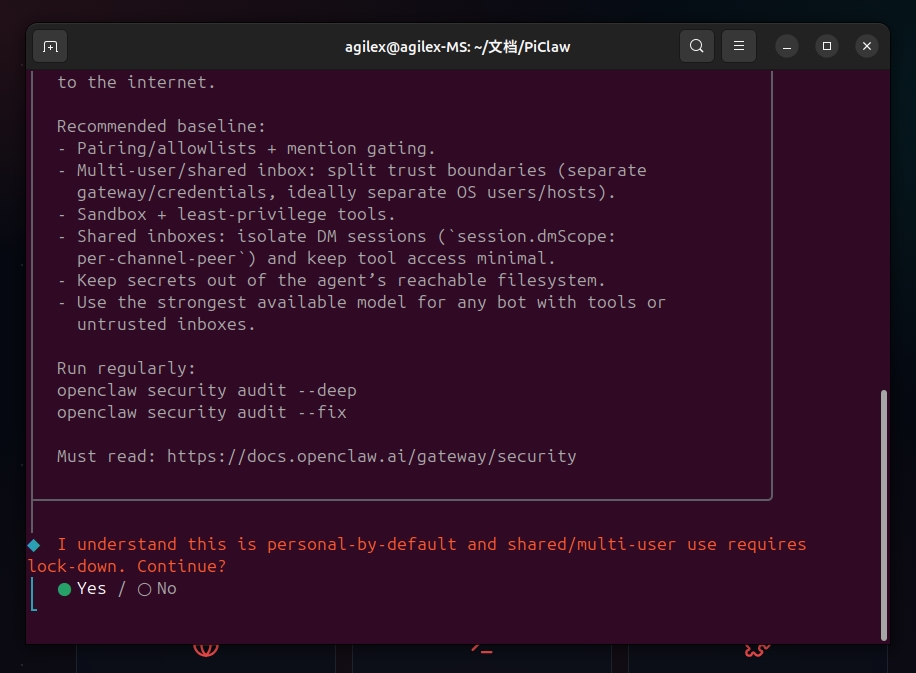
Task: Click the 'openclaw security audit --deep' line
Action: (x=207, y=390)
